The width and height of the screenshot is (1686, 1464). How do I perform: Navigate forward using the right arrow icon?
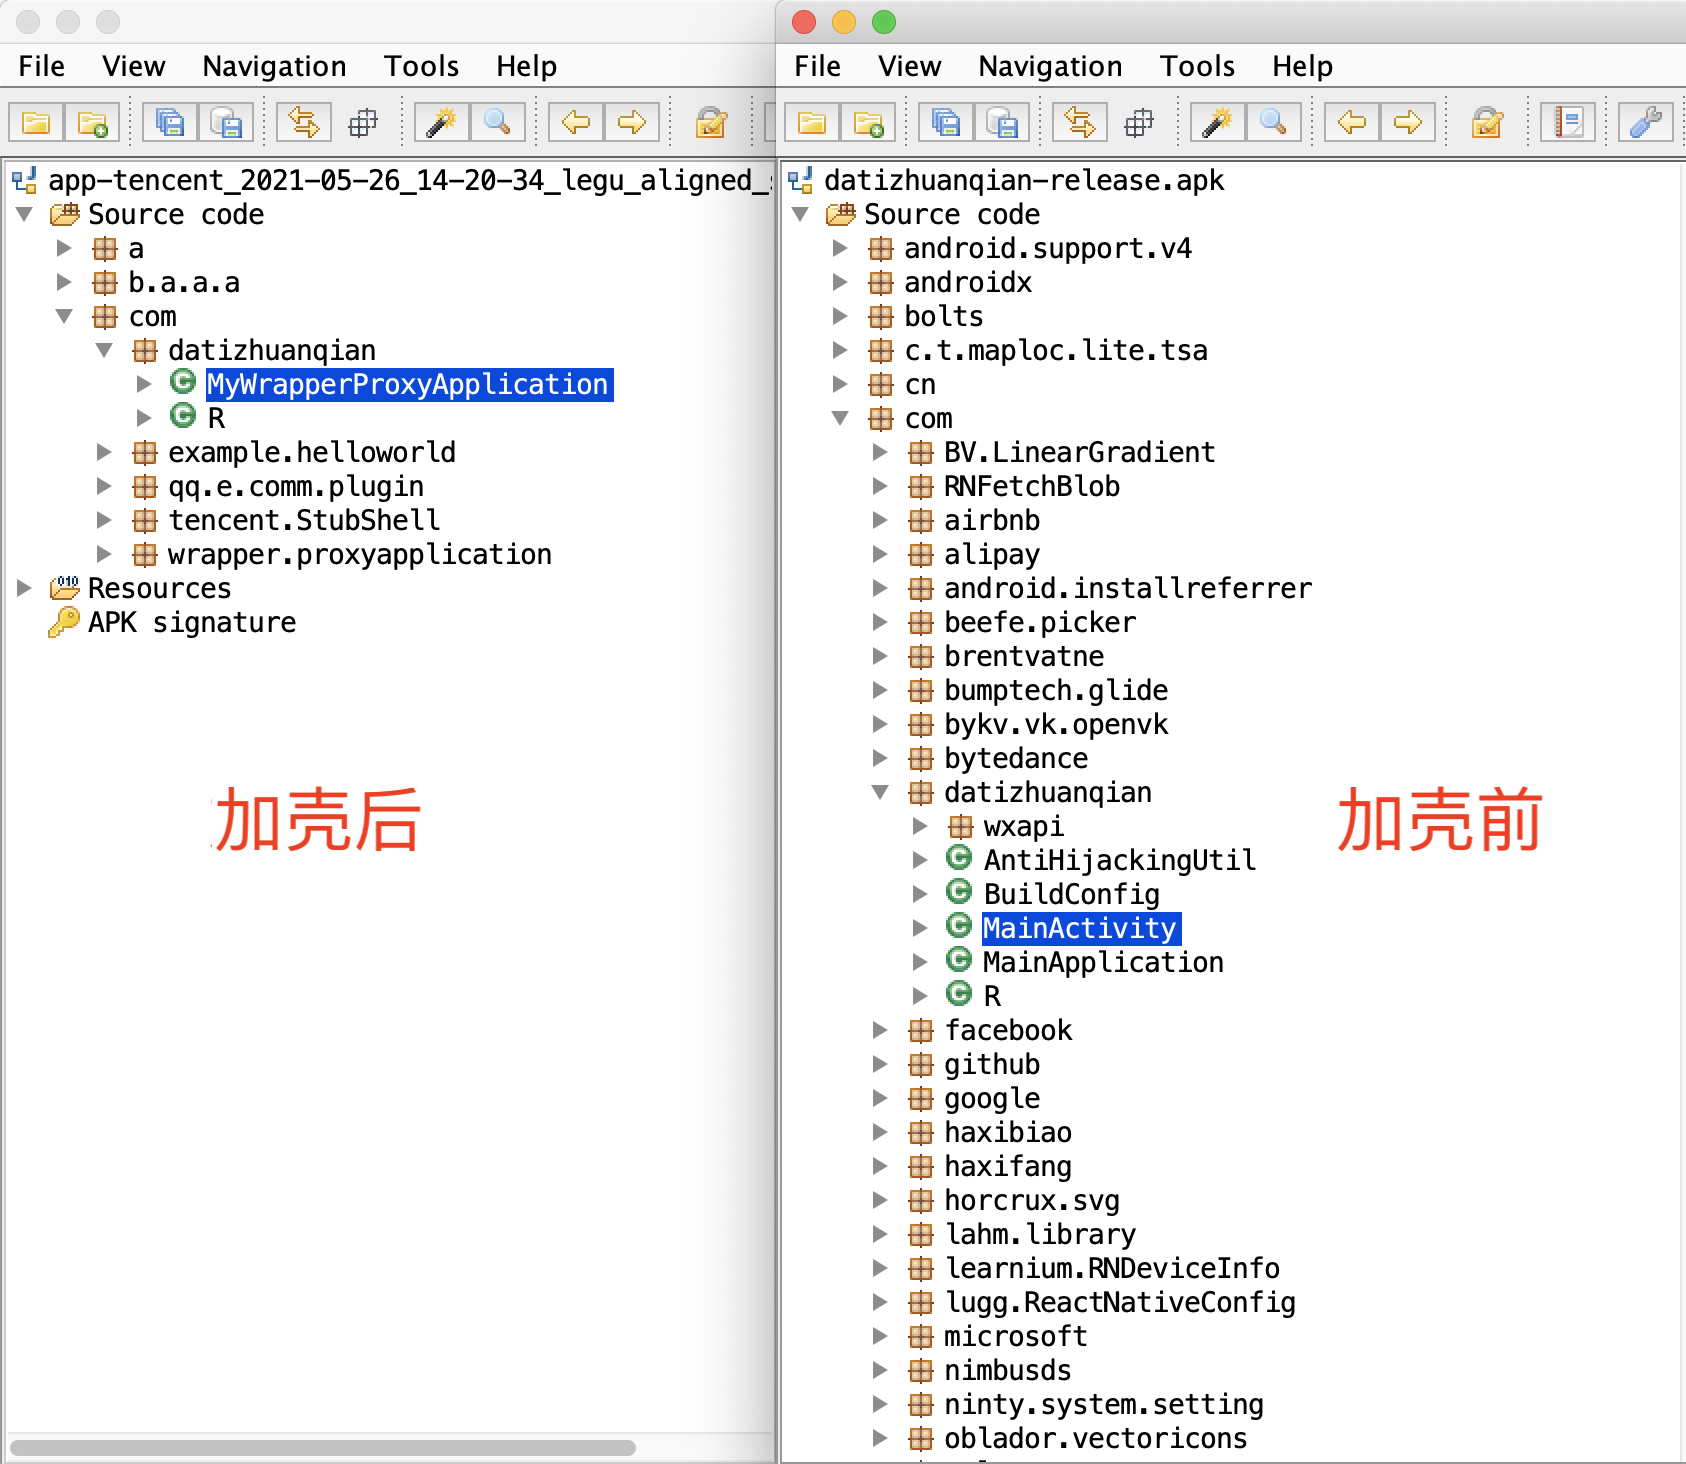point(632,122)
